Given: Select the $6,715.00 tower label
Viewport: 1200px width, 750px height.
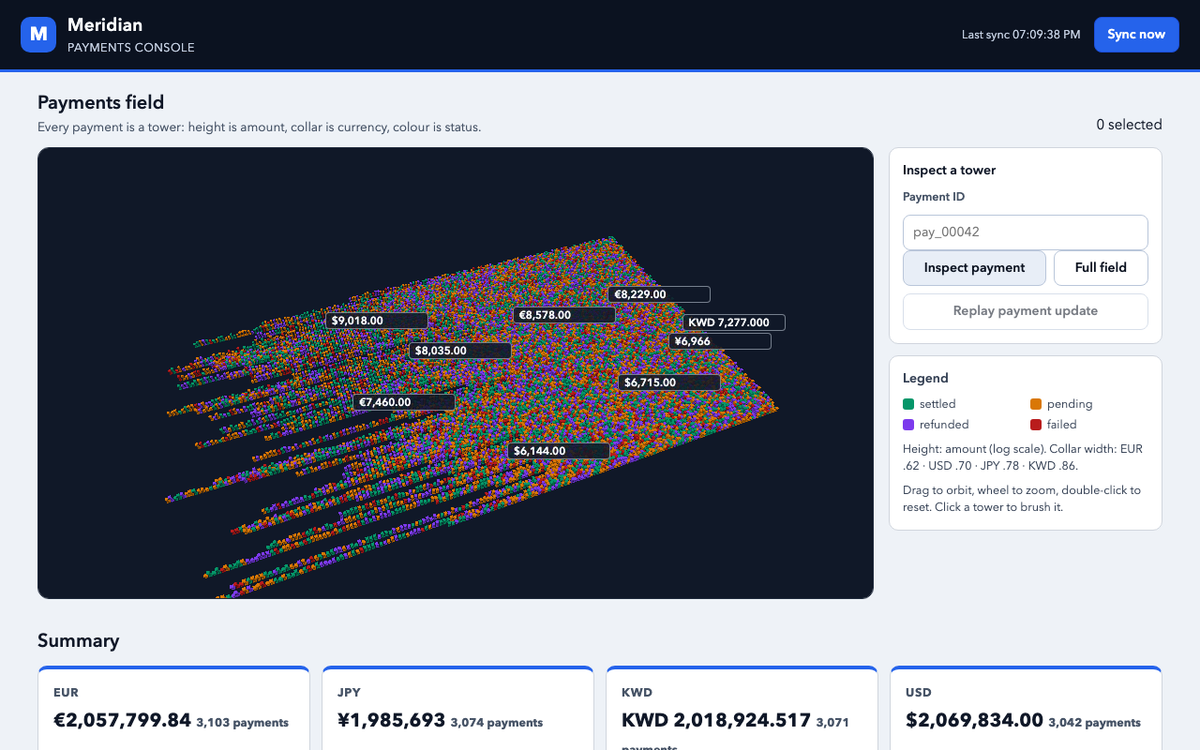Looking at the screenshot, I should coord(669,383).
